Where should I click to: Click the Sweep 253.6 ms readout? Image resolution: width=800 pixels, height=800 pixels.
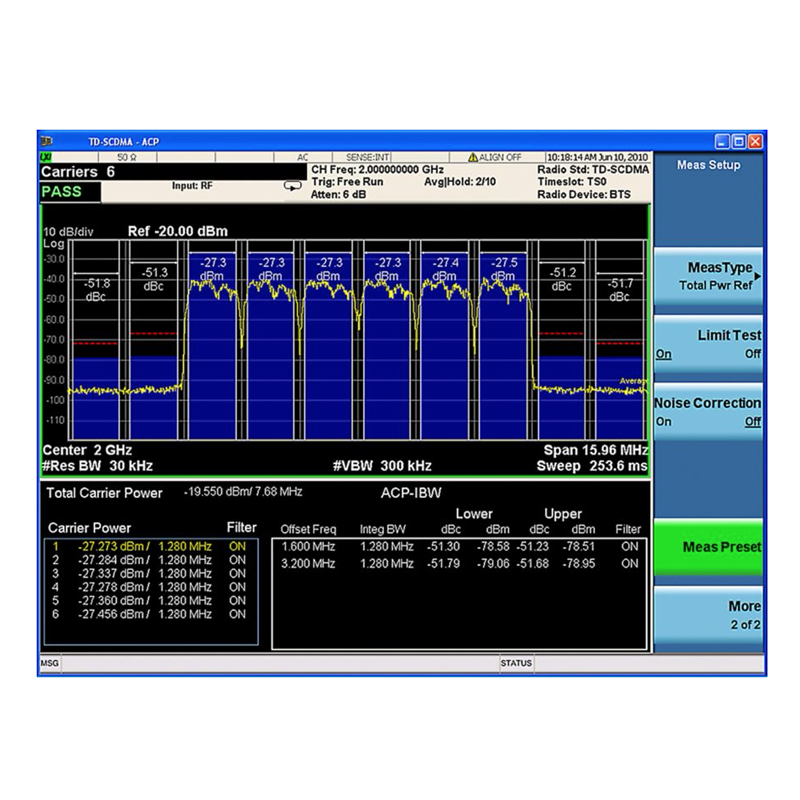(x=592, y=466)
